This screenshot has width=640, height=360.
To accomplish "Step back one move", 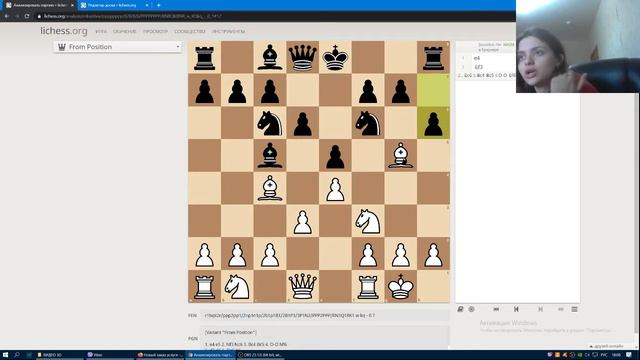I will point(516,309).
